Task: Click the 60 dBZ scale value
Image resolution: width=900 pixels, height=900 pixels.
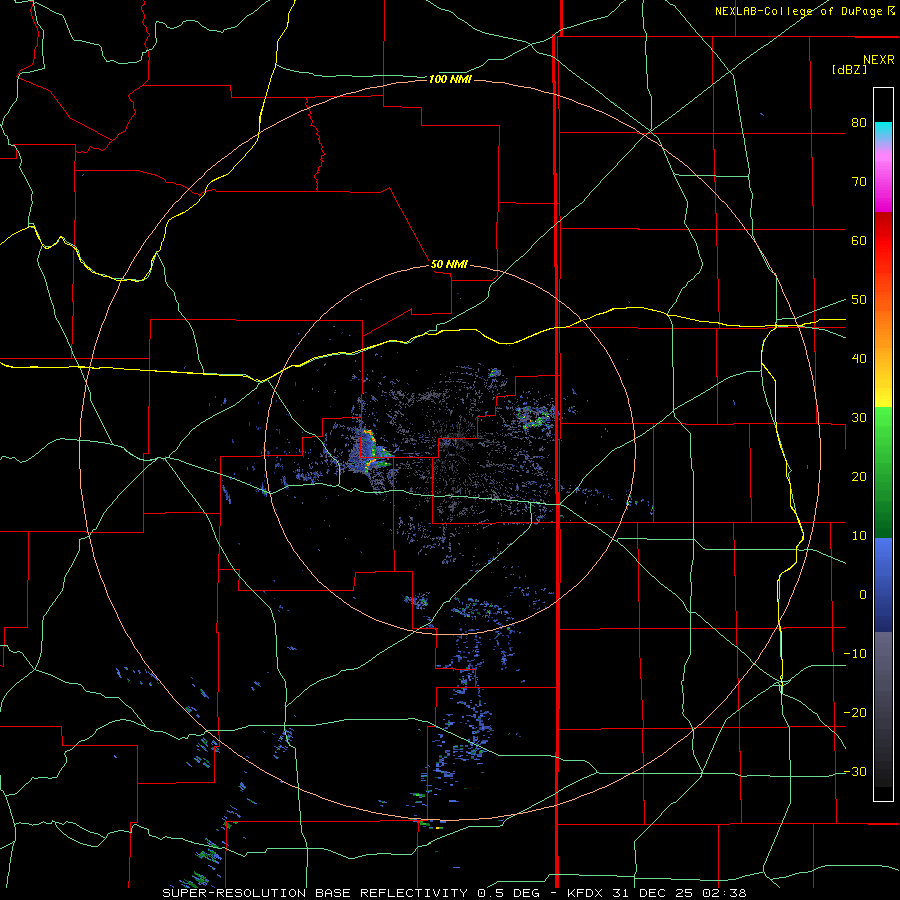Action: (x=859, y=240)
